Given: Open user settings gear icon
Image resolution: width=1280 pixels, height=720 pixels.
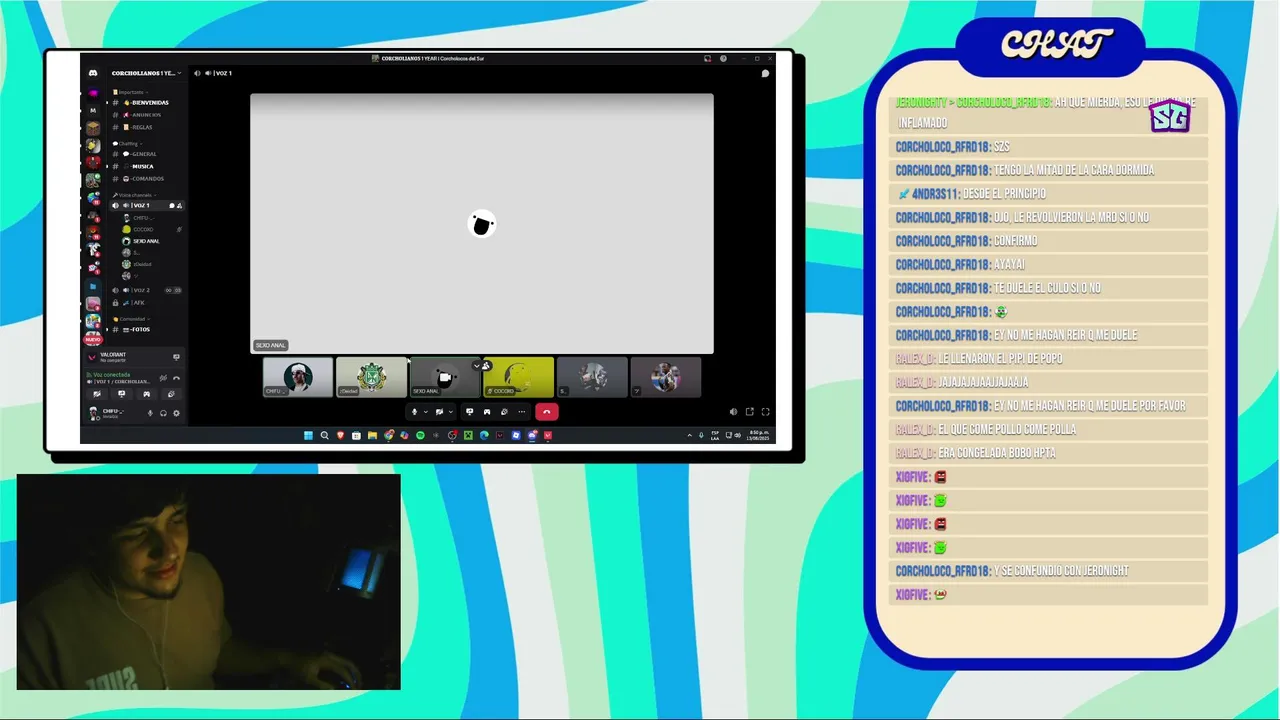Looking at the screenshot, I should (x=177, y=413).
